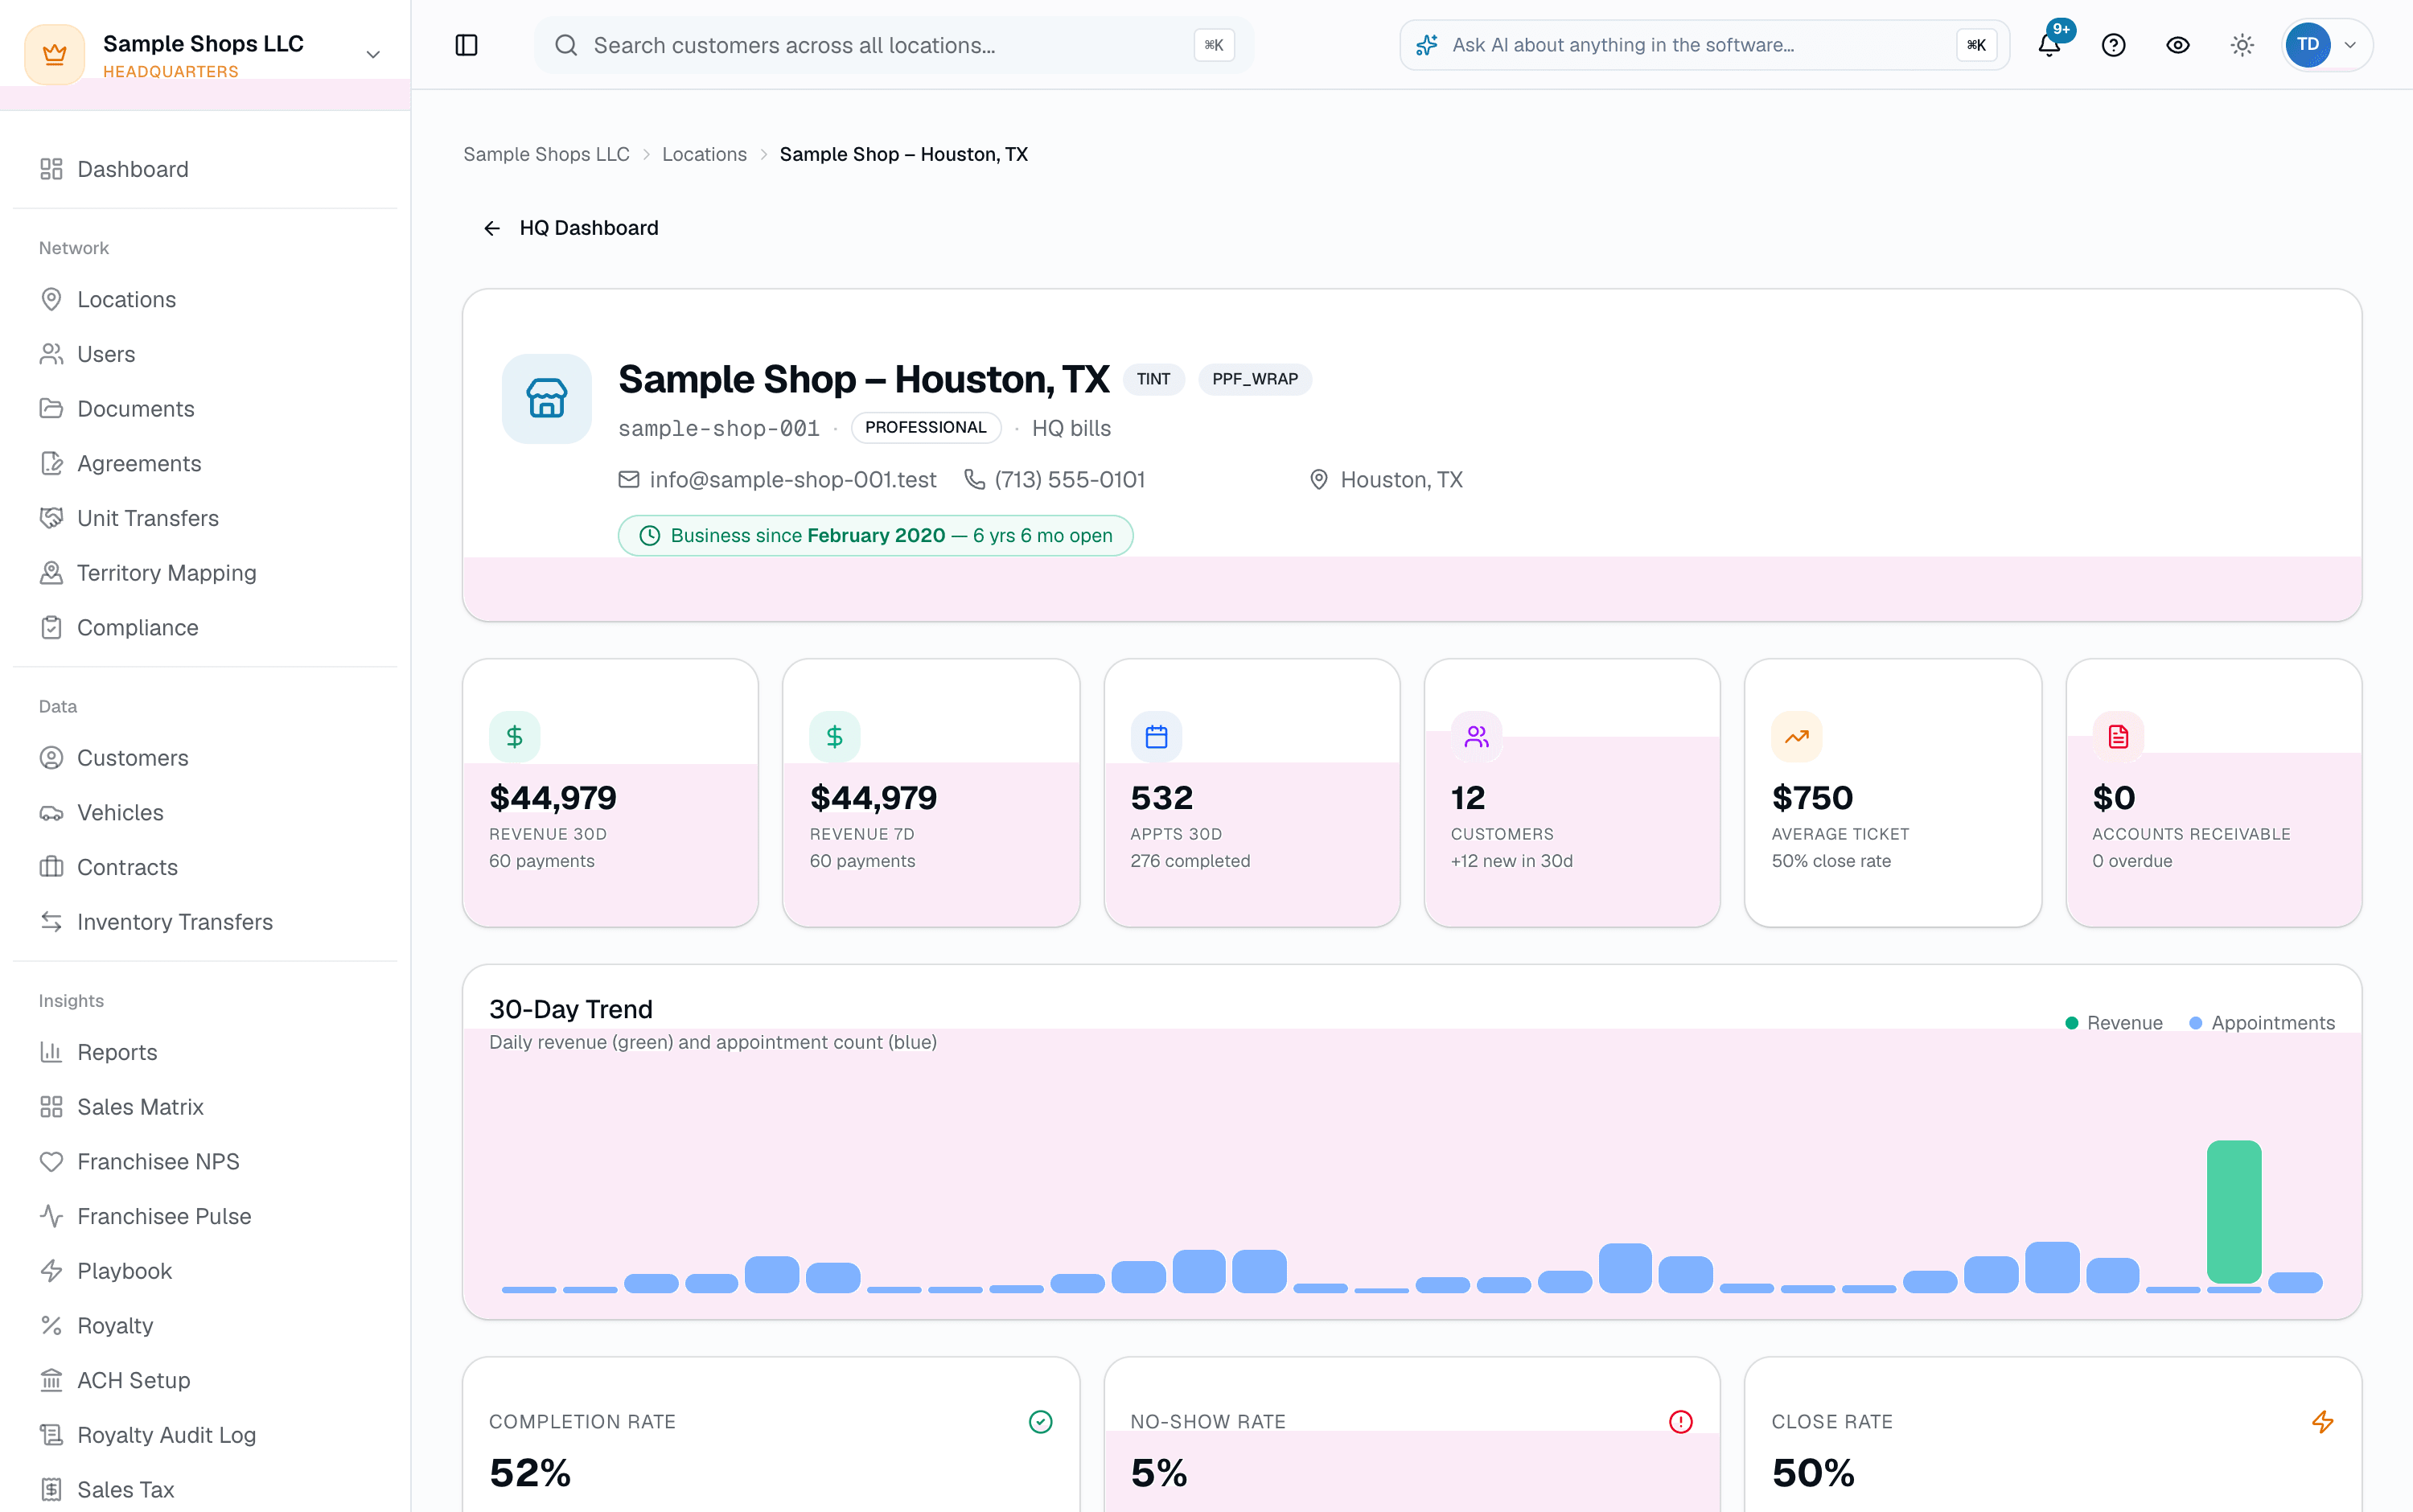Click the Average Ticket trend icon
Image resolution: width=2413 pixels, height=1512 pixels.
1797,737
